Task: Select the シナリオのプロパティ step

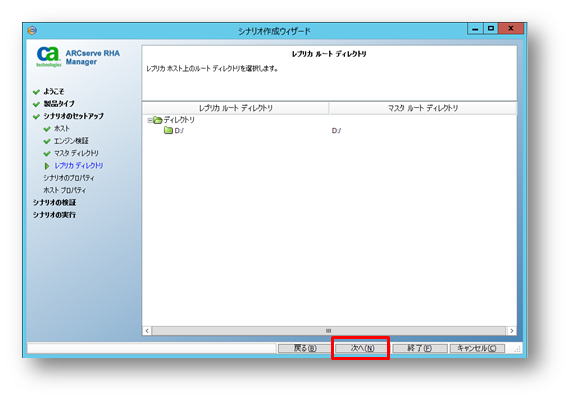Action: [69, 178]
